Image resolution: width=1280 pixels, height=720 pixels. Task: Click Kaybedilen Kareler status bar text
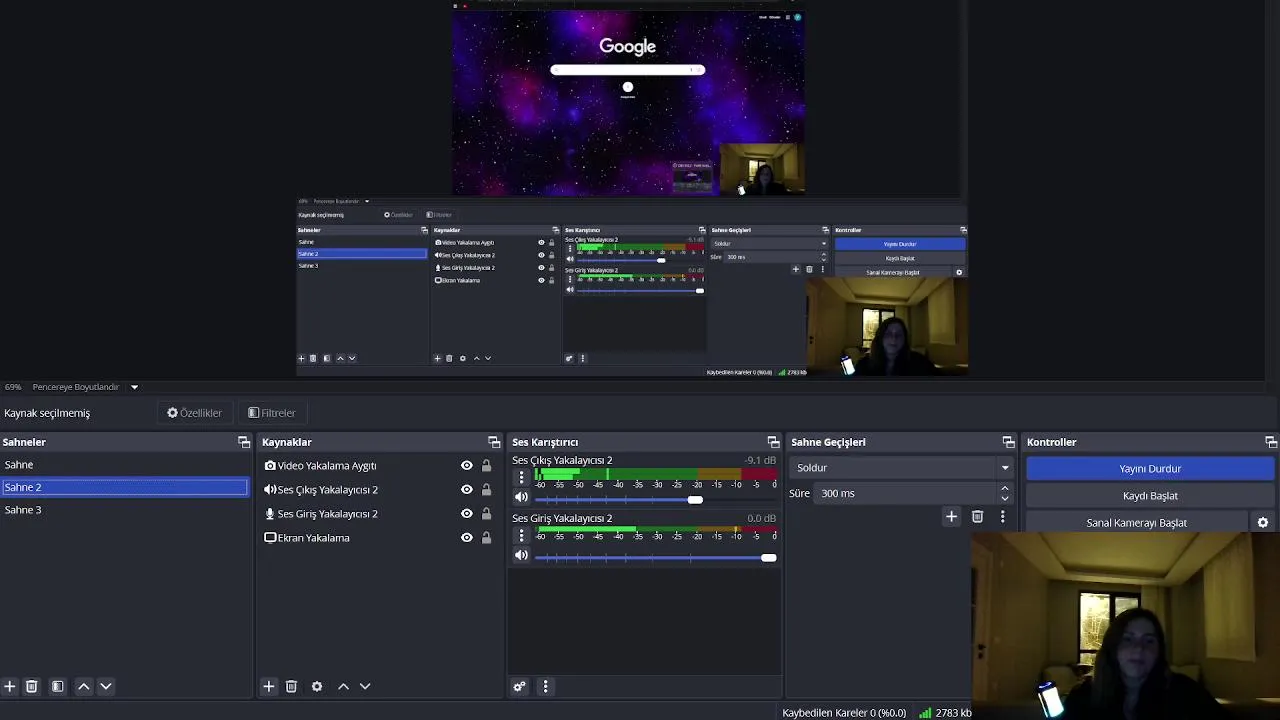pos(844,713)
